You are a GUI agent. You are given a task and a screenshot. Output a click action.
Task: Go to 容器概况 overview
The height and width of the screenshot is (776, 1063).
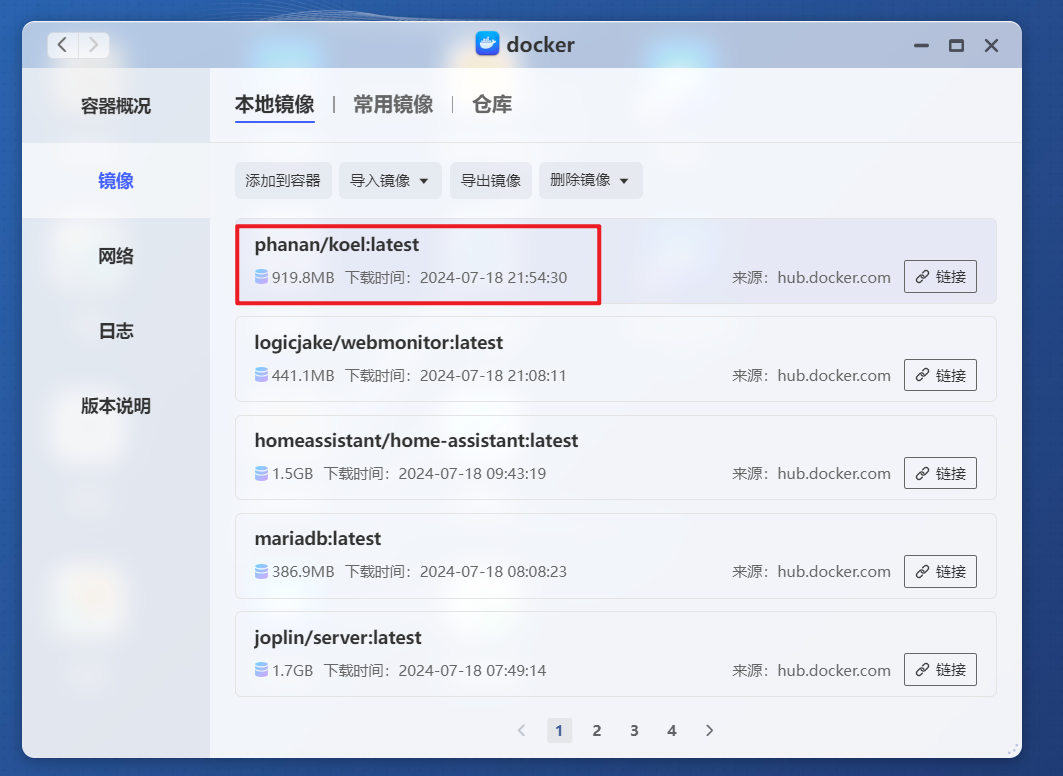click(115, 105)
